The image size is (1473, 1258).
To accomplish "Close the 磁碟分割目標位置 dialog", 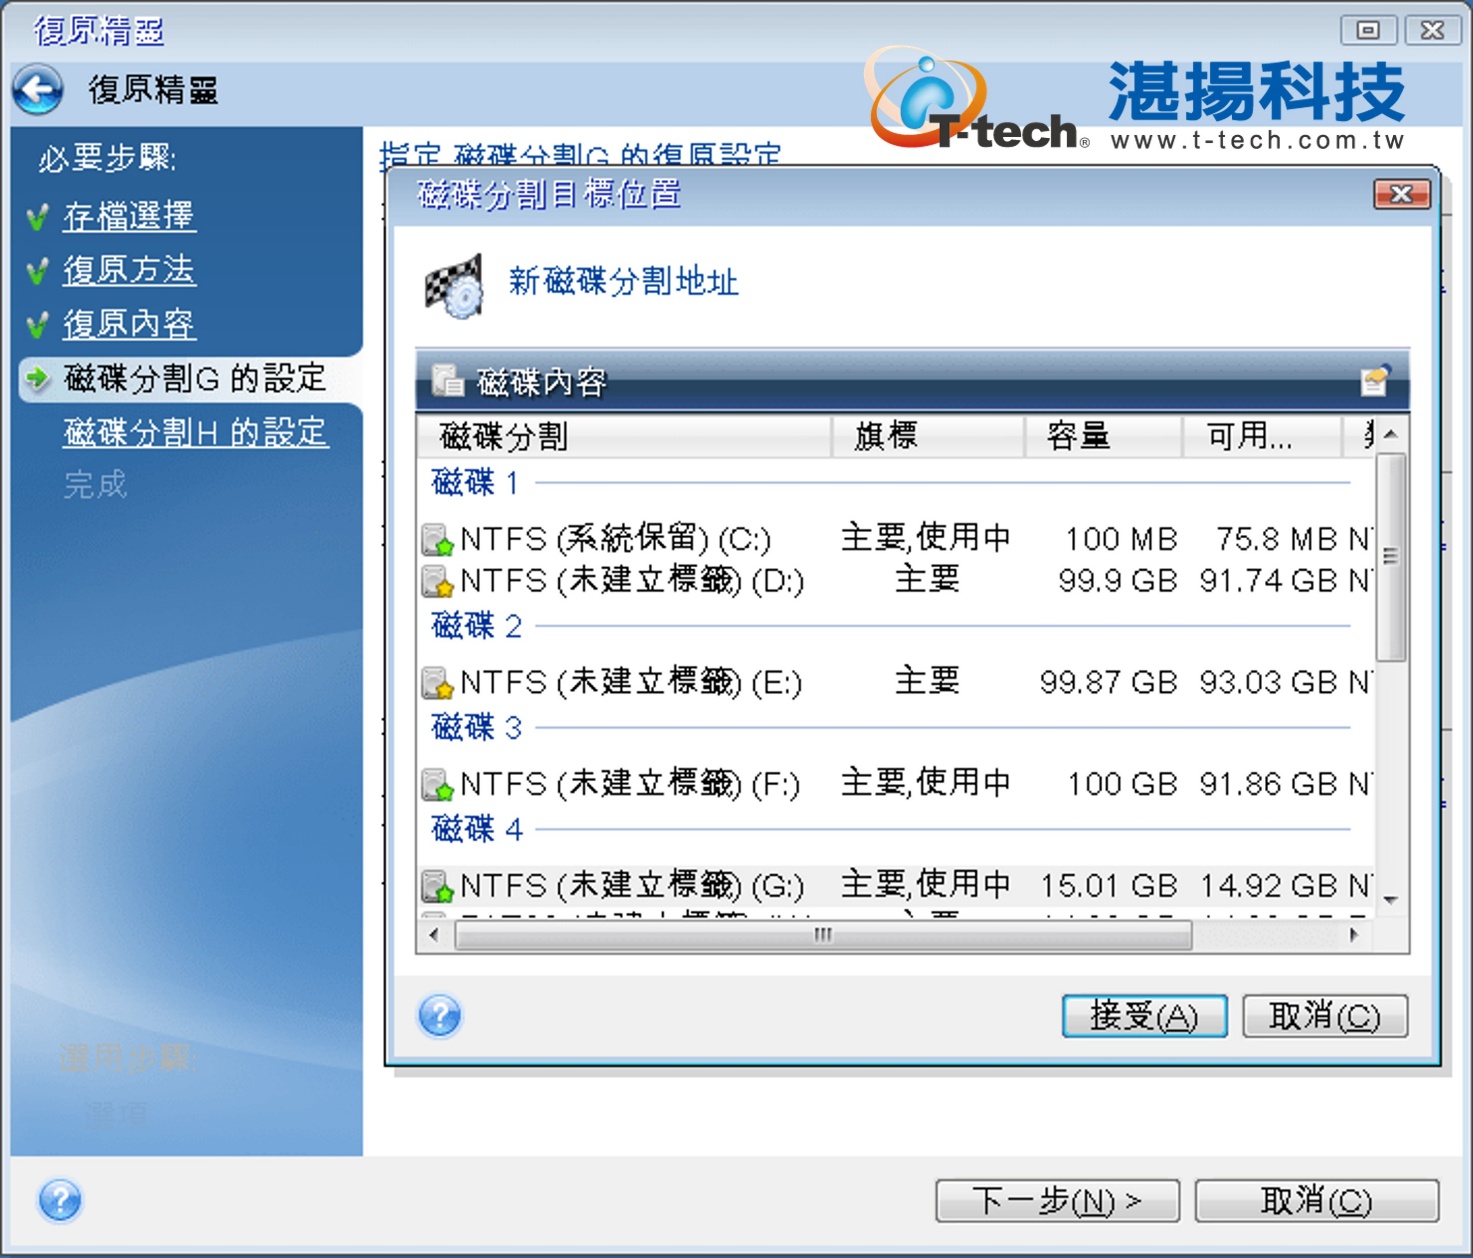I will (x=1401, y=194).
